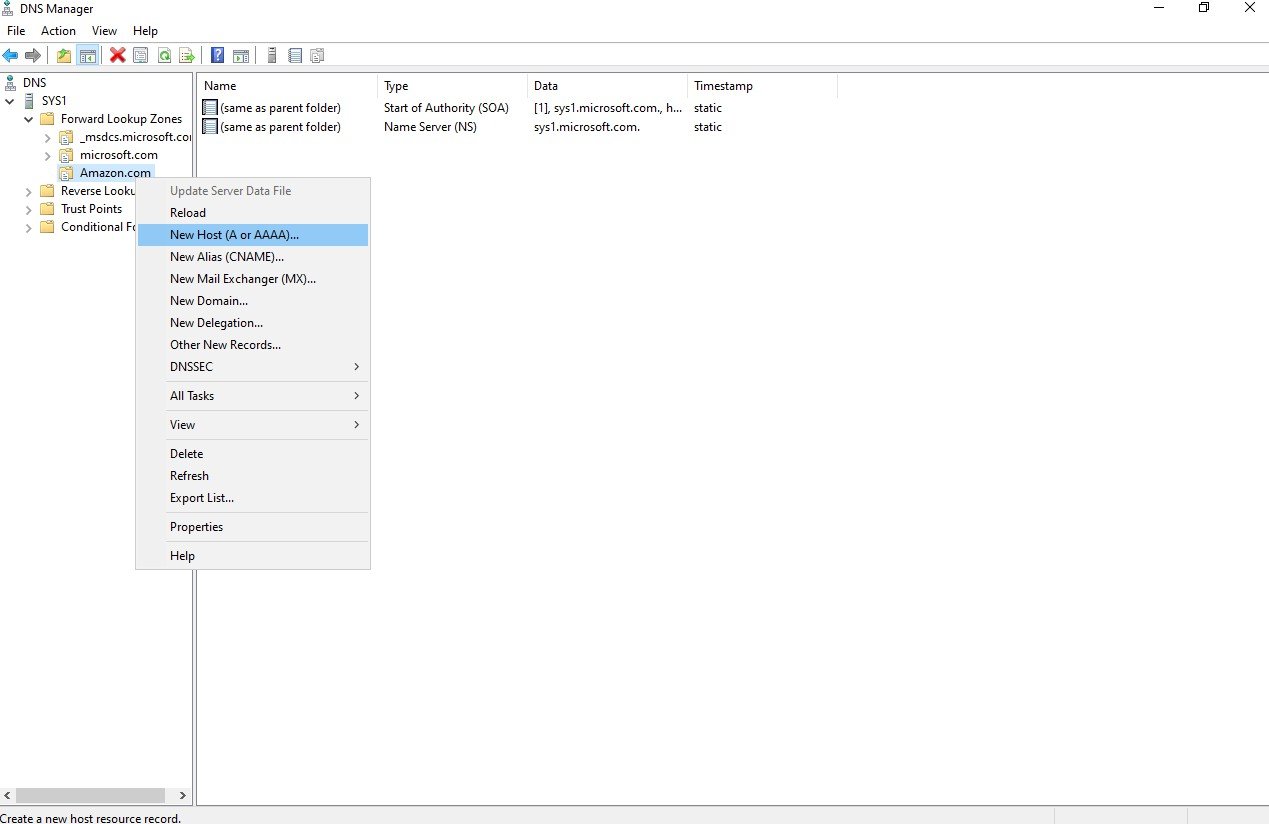Choose New Host (A or AAAA)
This screenshot has width=1269, height=824.
point(253,235)
